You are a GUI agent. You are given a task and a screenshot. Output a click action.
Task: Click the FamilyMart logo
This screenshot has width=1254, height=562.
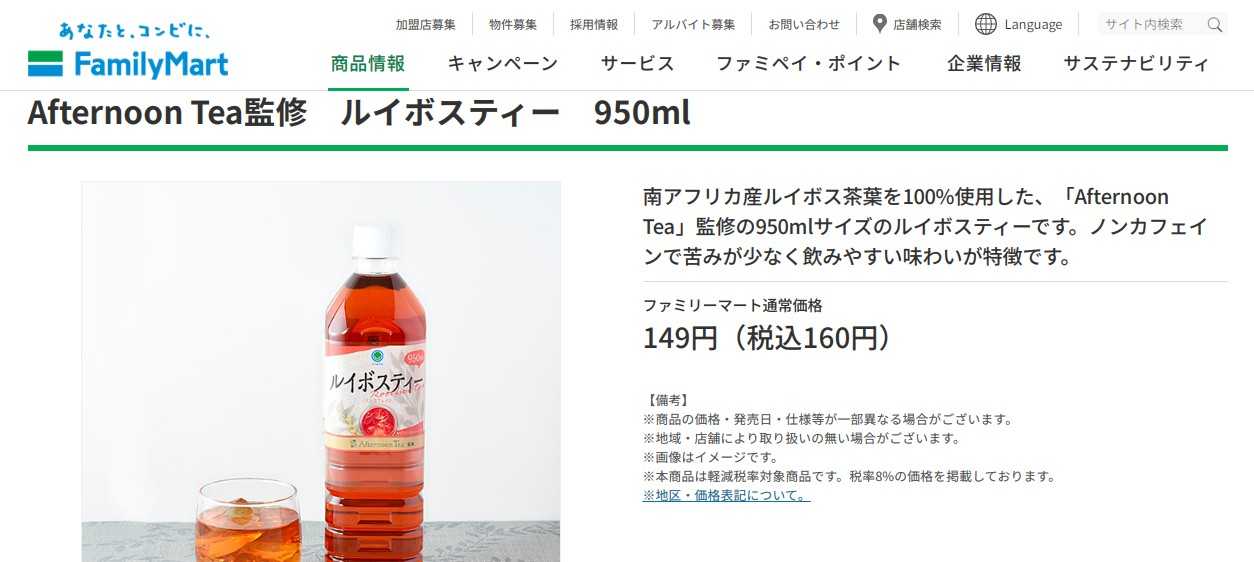(128, 51)
